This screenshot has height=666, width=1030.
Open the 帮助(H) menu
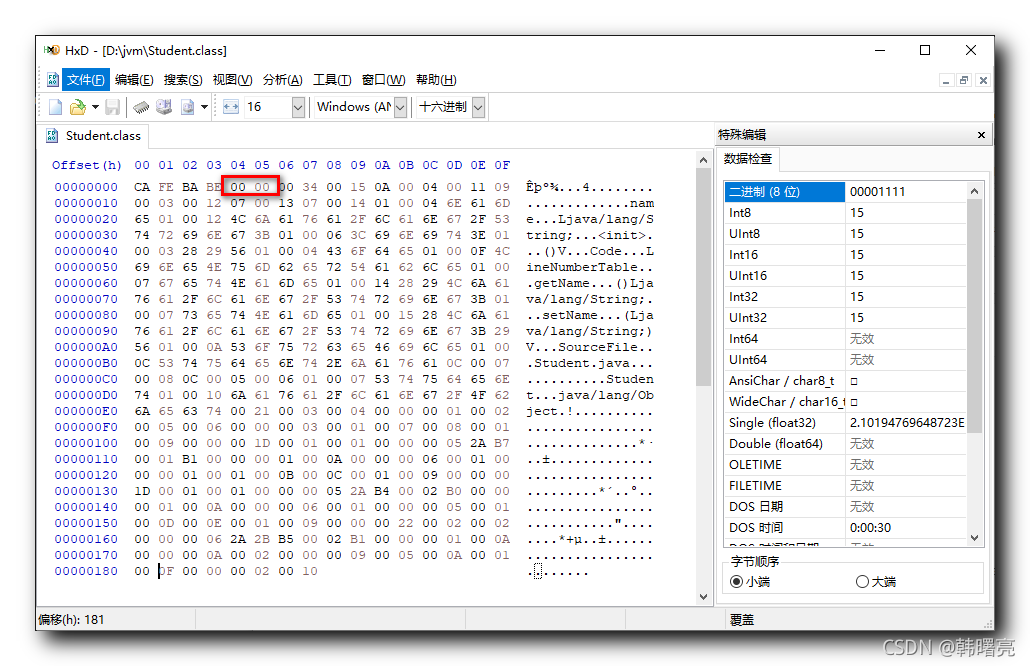click(436, 80)
